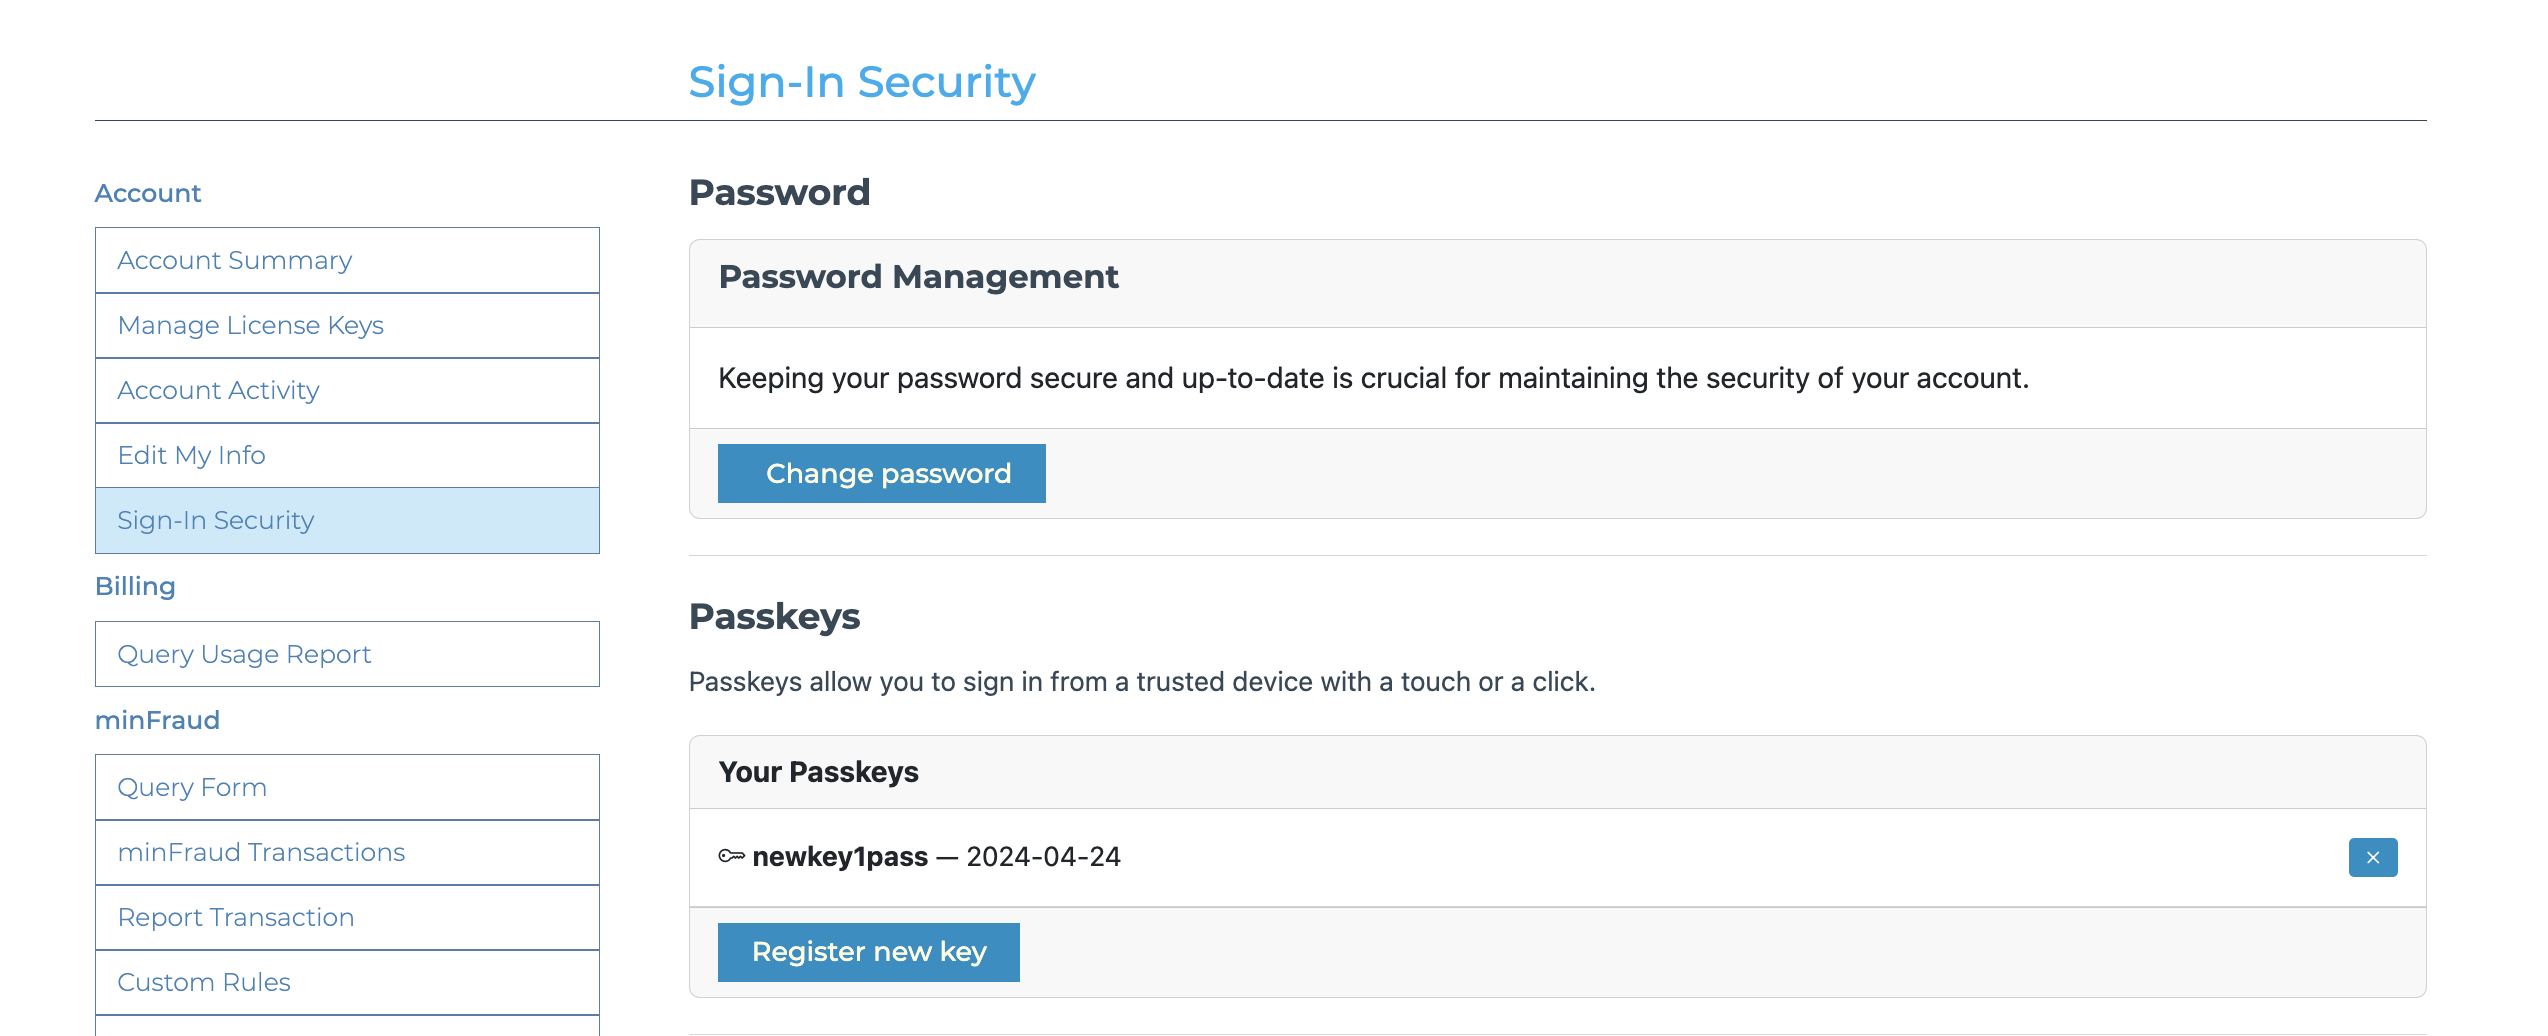Open the minFraud Query Form

click(x=192, y=787)
